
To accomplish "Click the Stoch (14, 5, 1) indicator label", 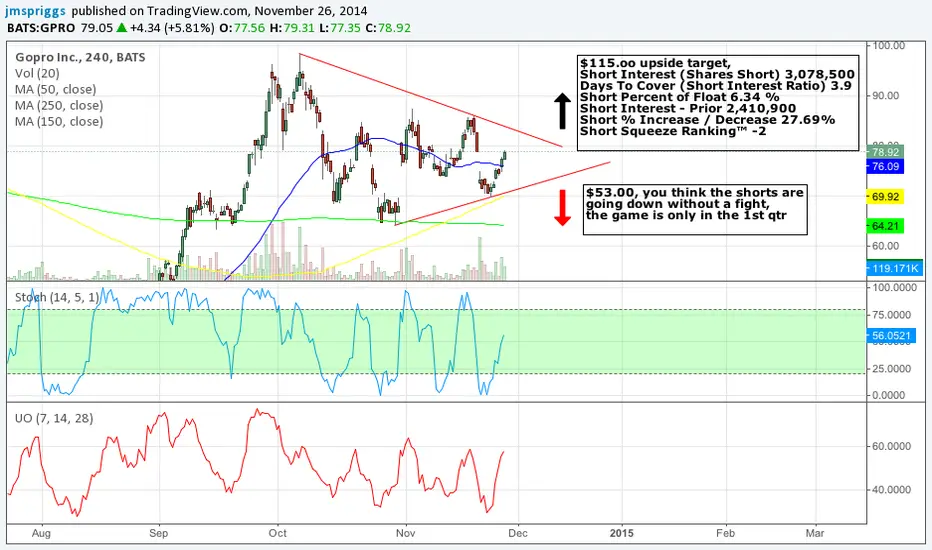I will (57, 297).
